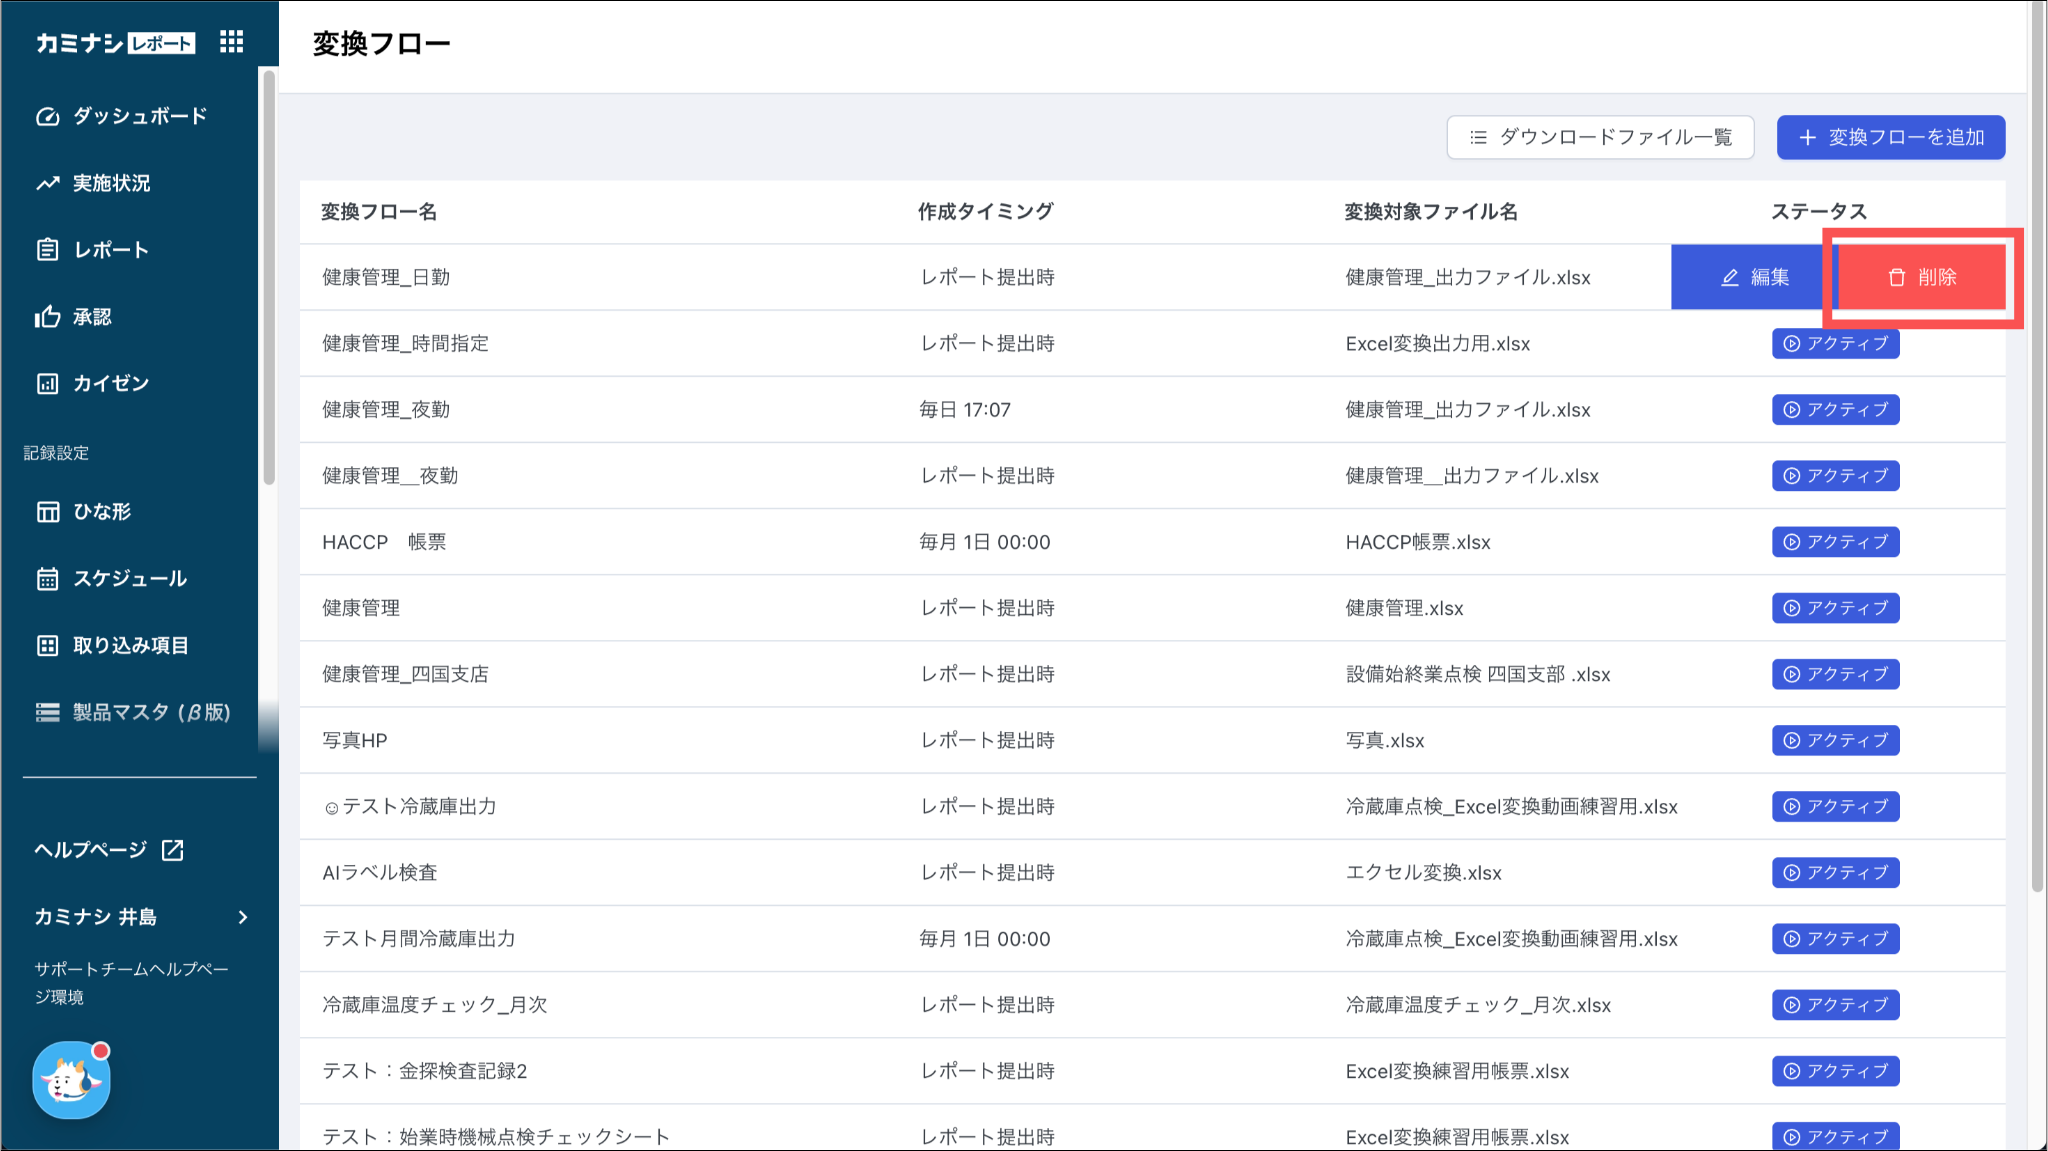This screenshot has width=2048, height=1151.
Task: Toggle the アクティブ status for HACCP 帳票 row
Action: coord(1835,542)
